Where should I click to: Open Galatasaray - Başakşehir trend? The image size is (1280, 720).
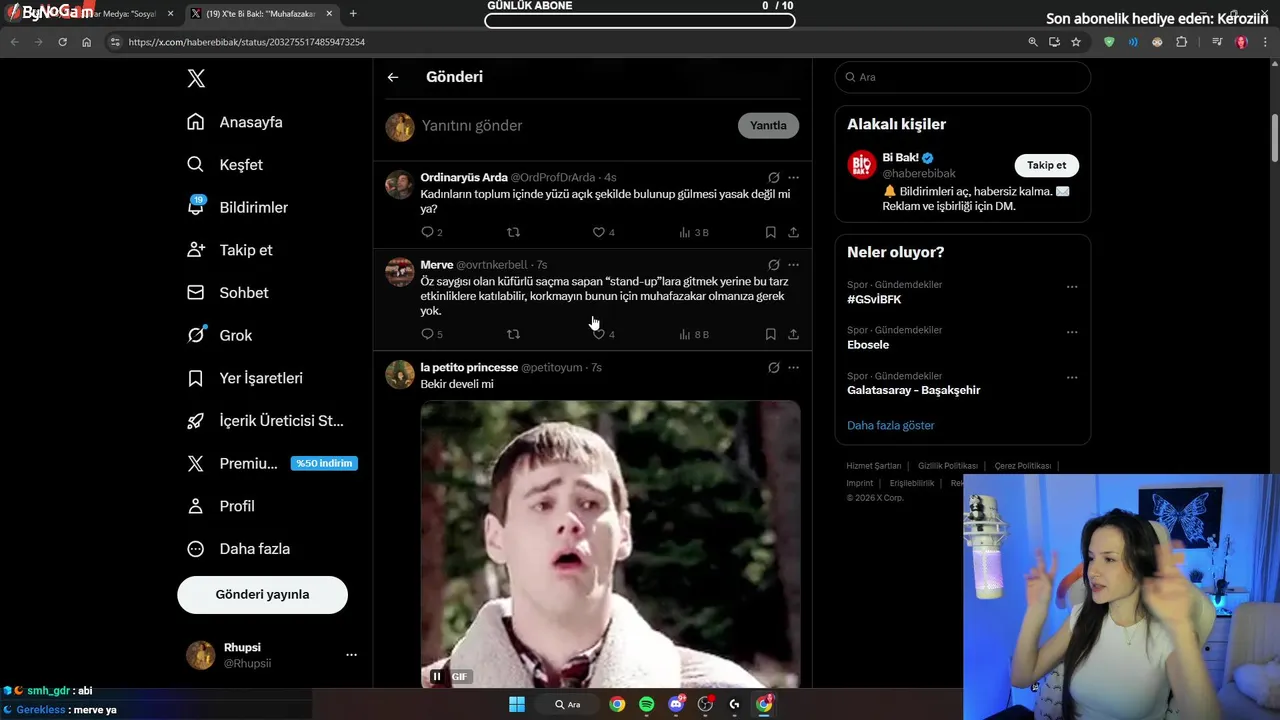913,390
